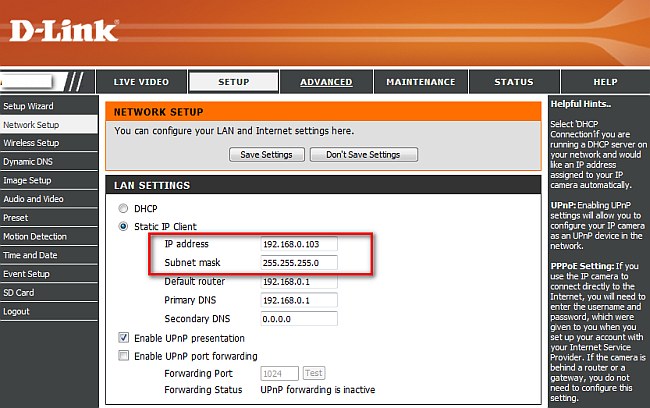This screenshot has width=650, height=408.
Task: Click the Primary DNS input field
Action: click(x=299, y=300)
